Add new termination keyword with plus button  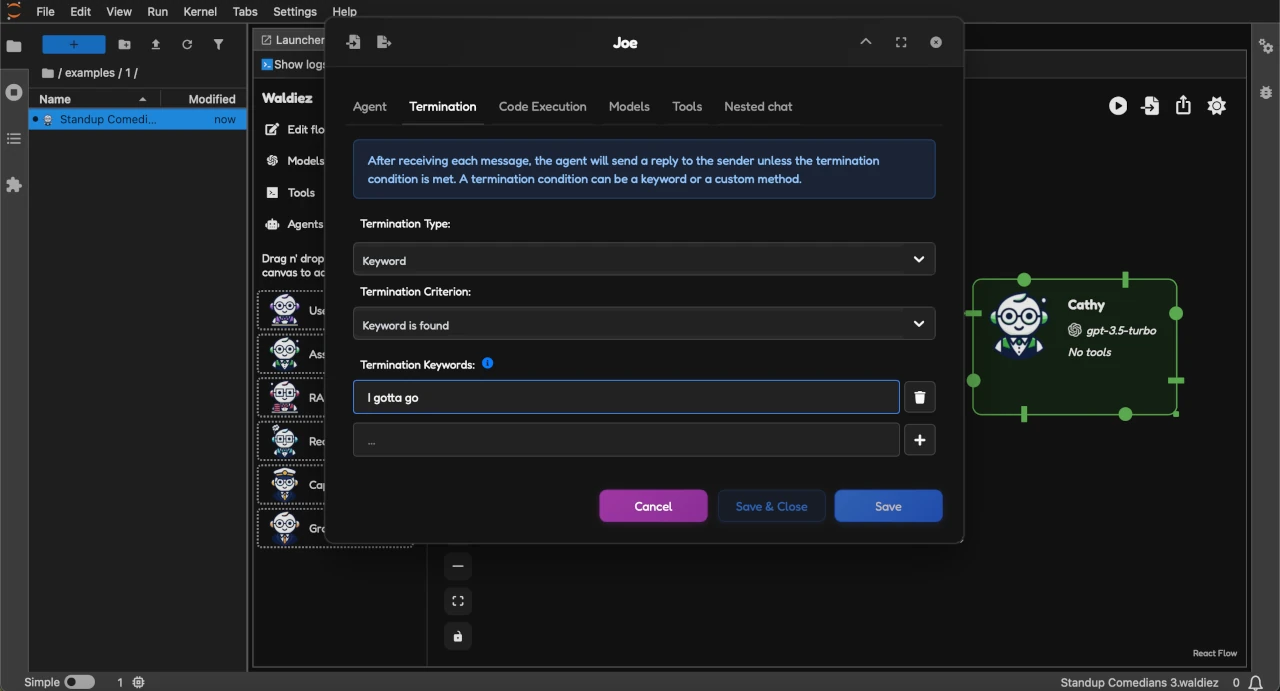(x=919, y=440)
